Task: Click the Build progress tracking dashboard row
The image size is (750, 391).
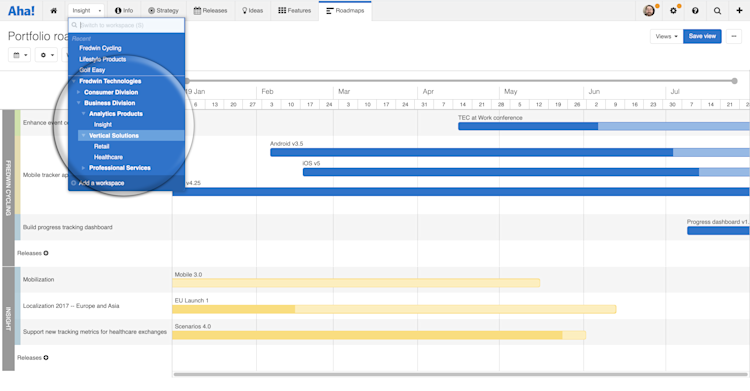Action: click(67, 227)
